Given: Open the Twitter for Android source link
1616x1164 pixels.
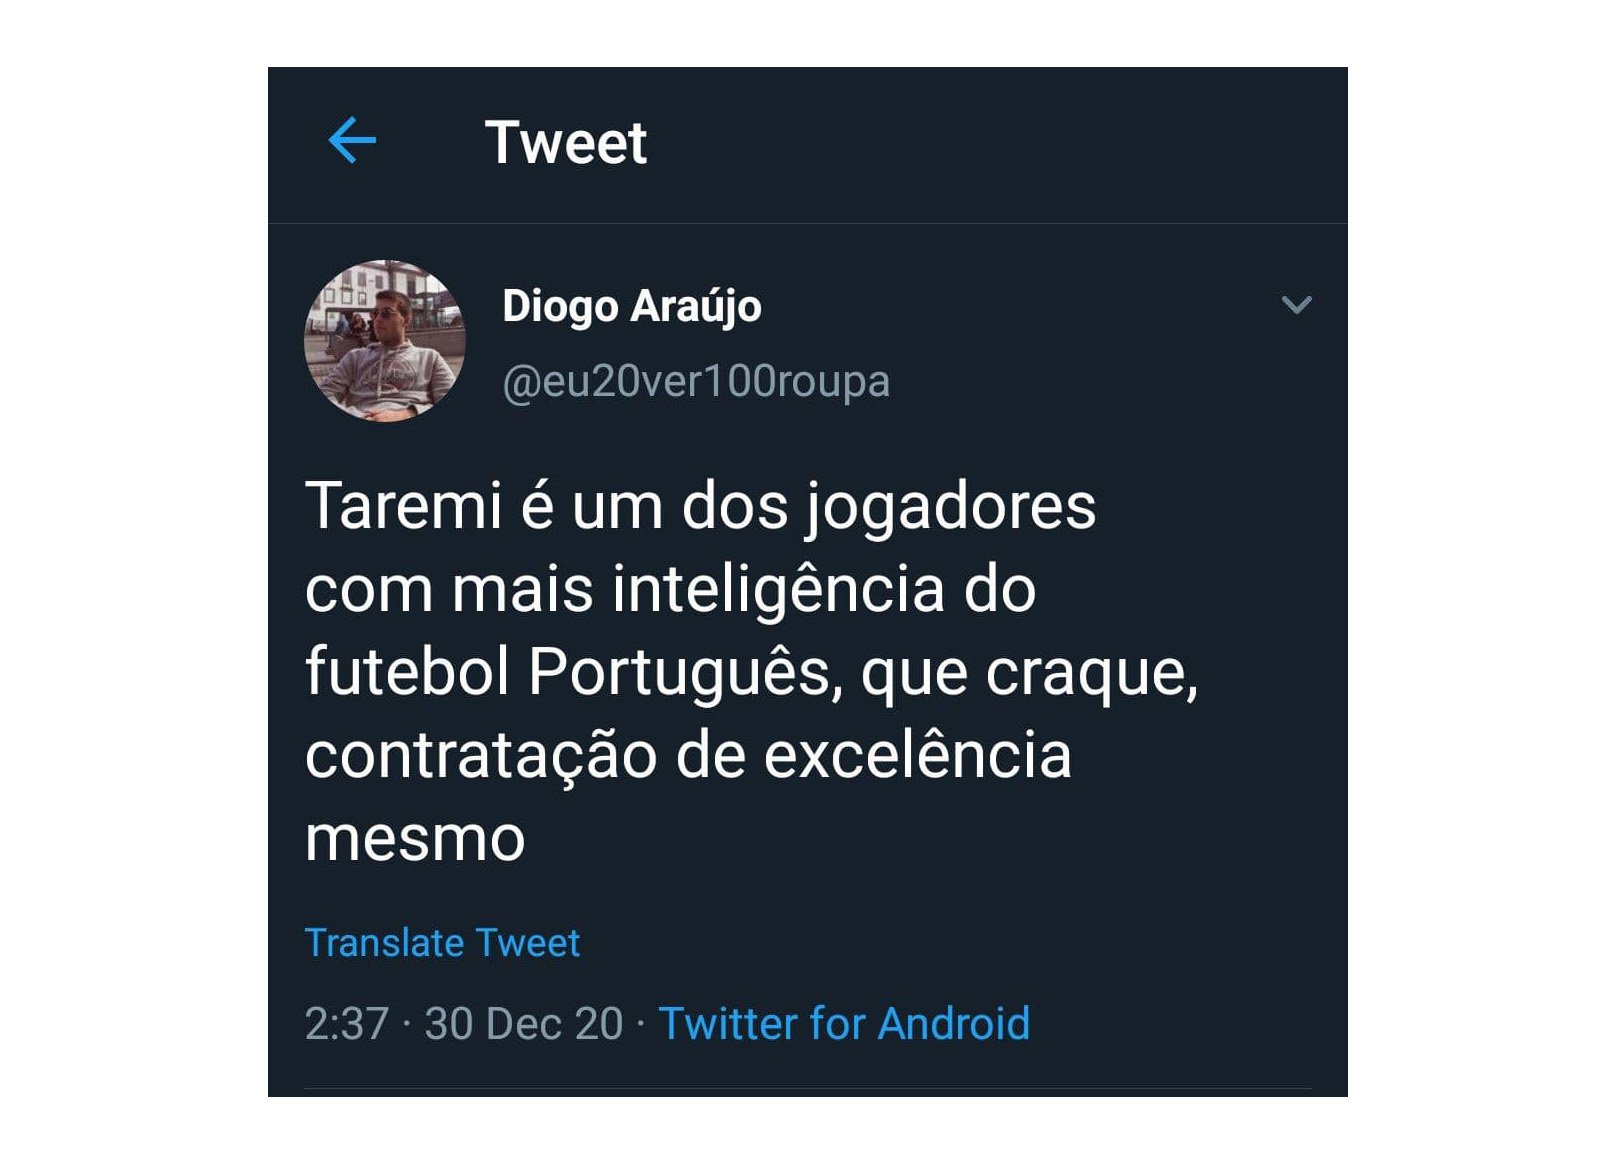Looking at the screenshot, I should coord(844,1023).
